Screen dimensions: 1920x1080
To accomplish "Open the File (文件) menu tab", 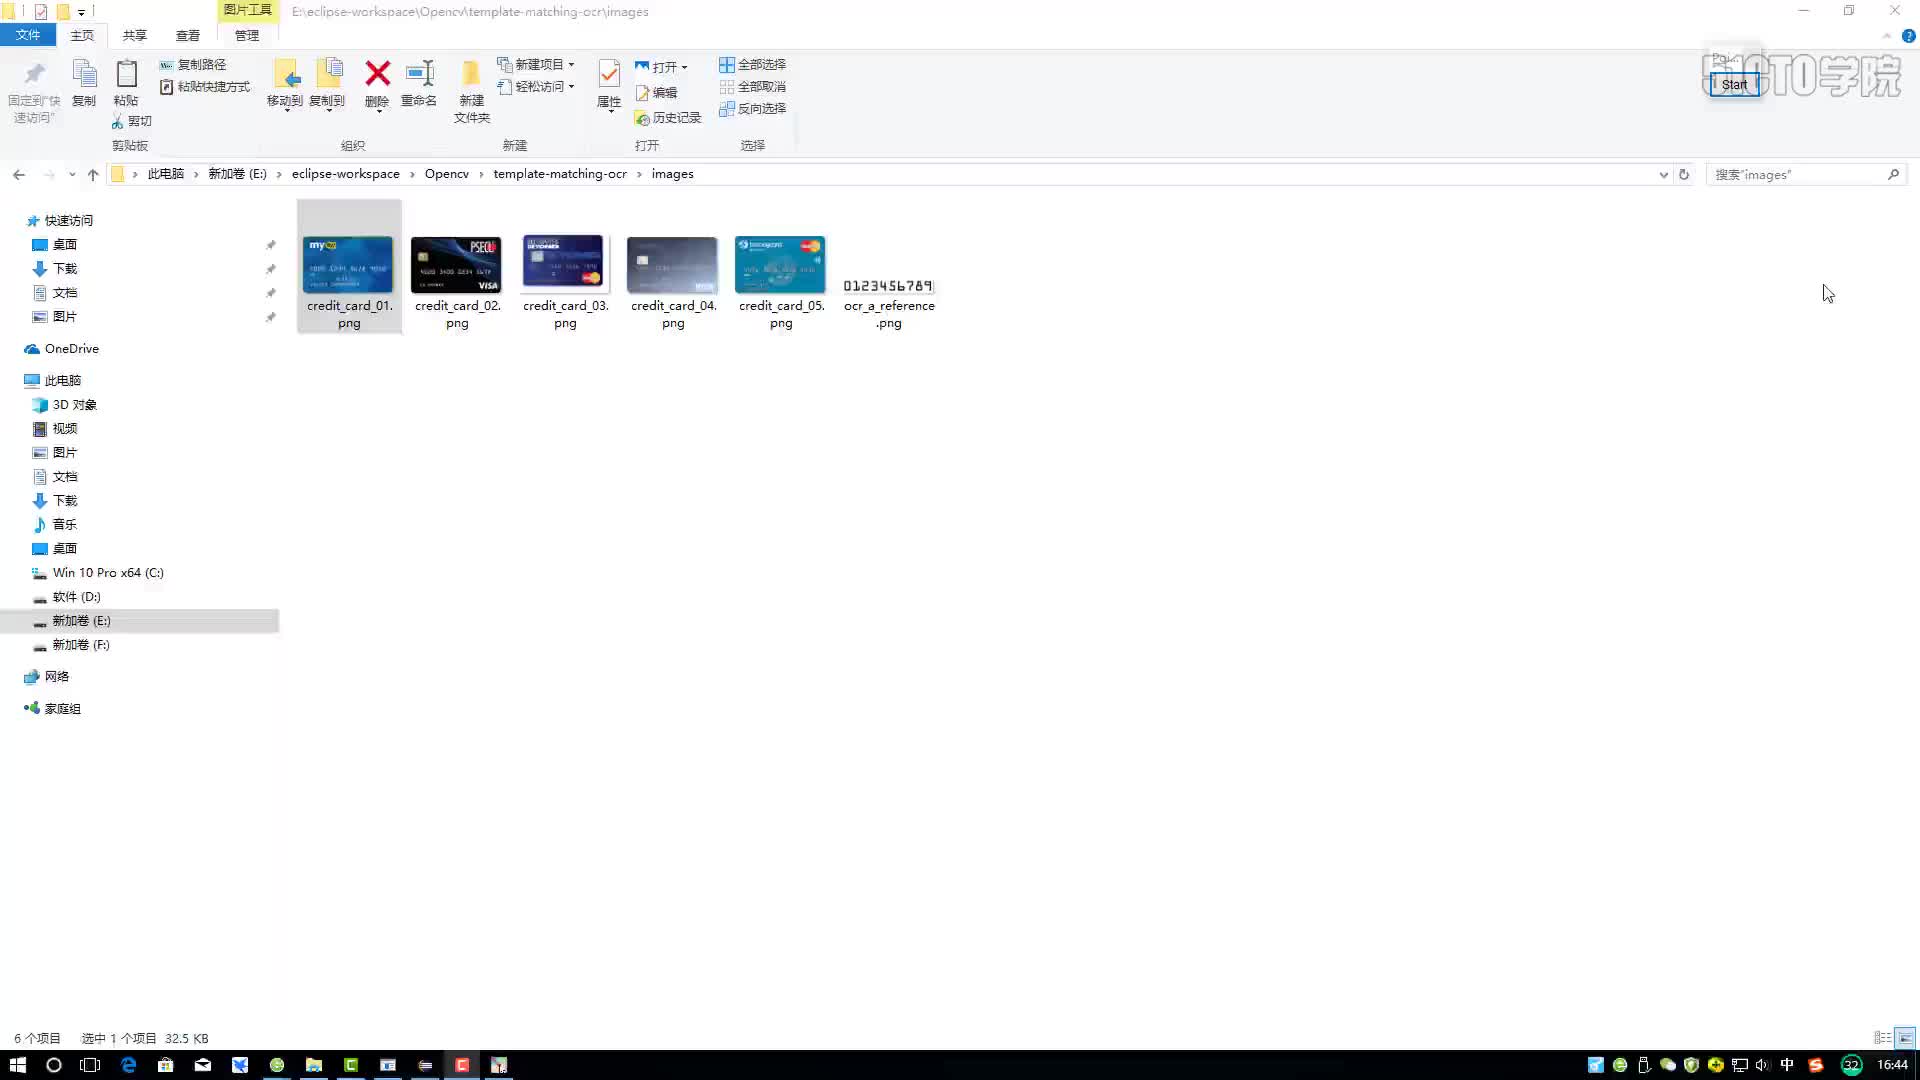I will [28, 35].
